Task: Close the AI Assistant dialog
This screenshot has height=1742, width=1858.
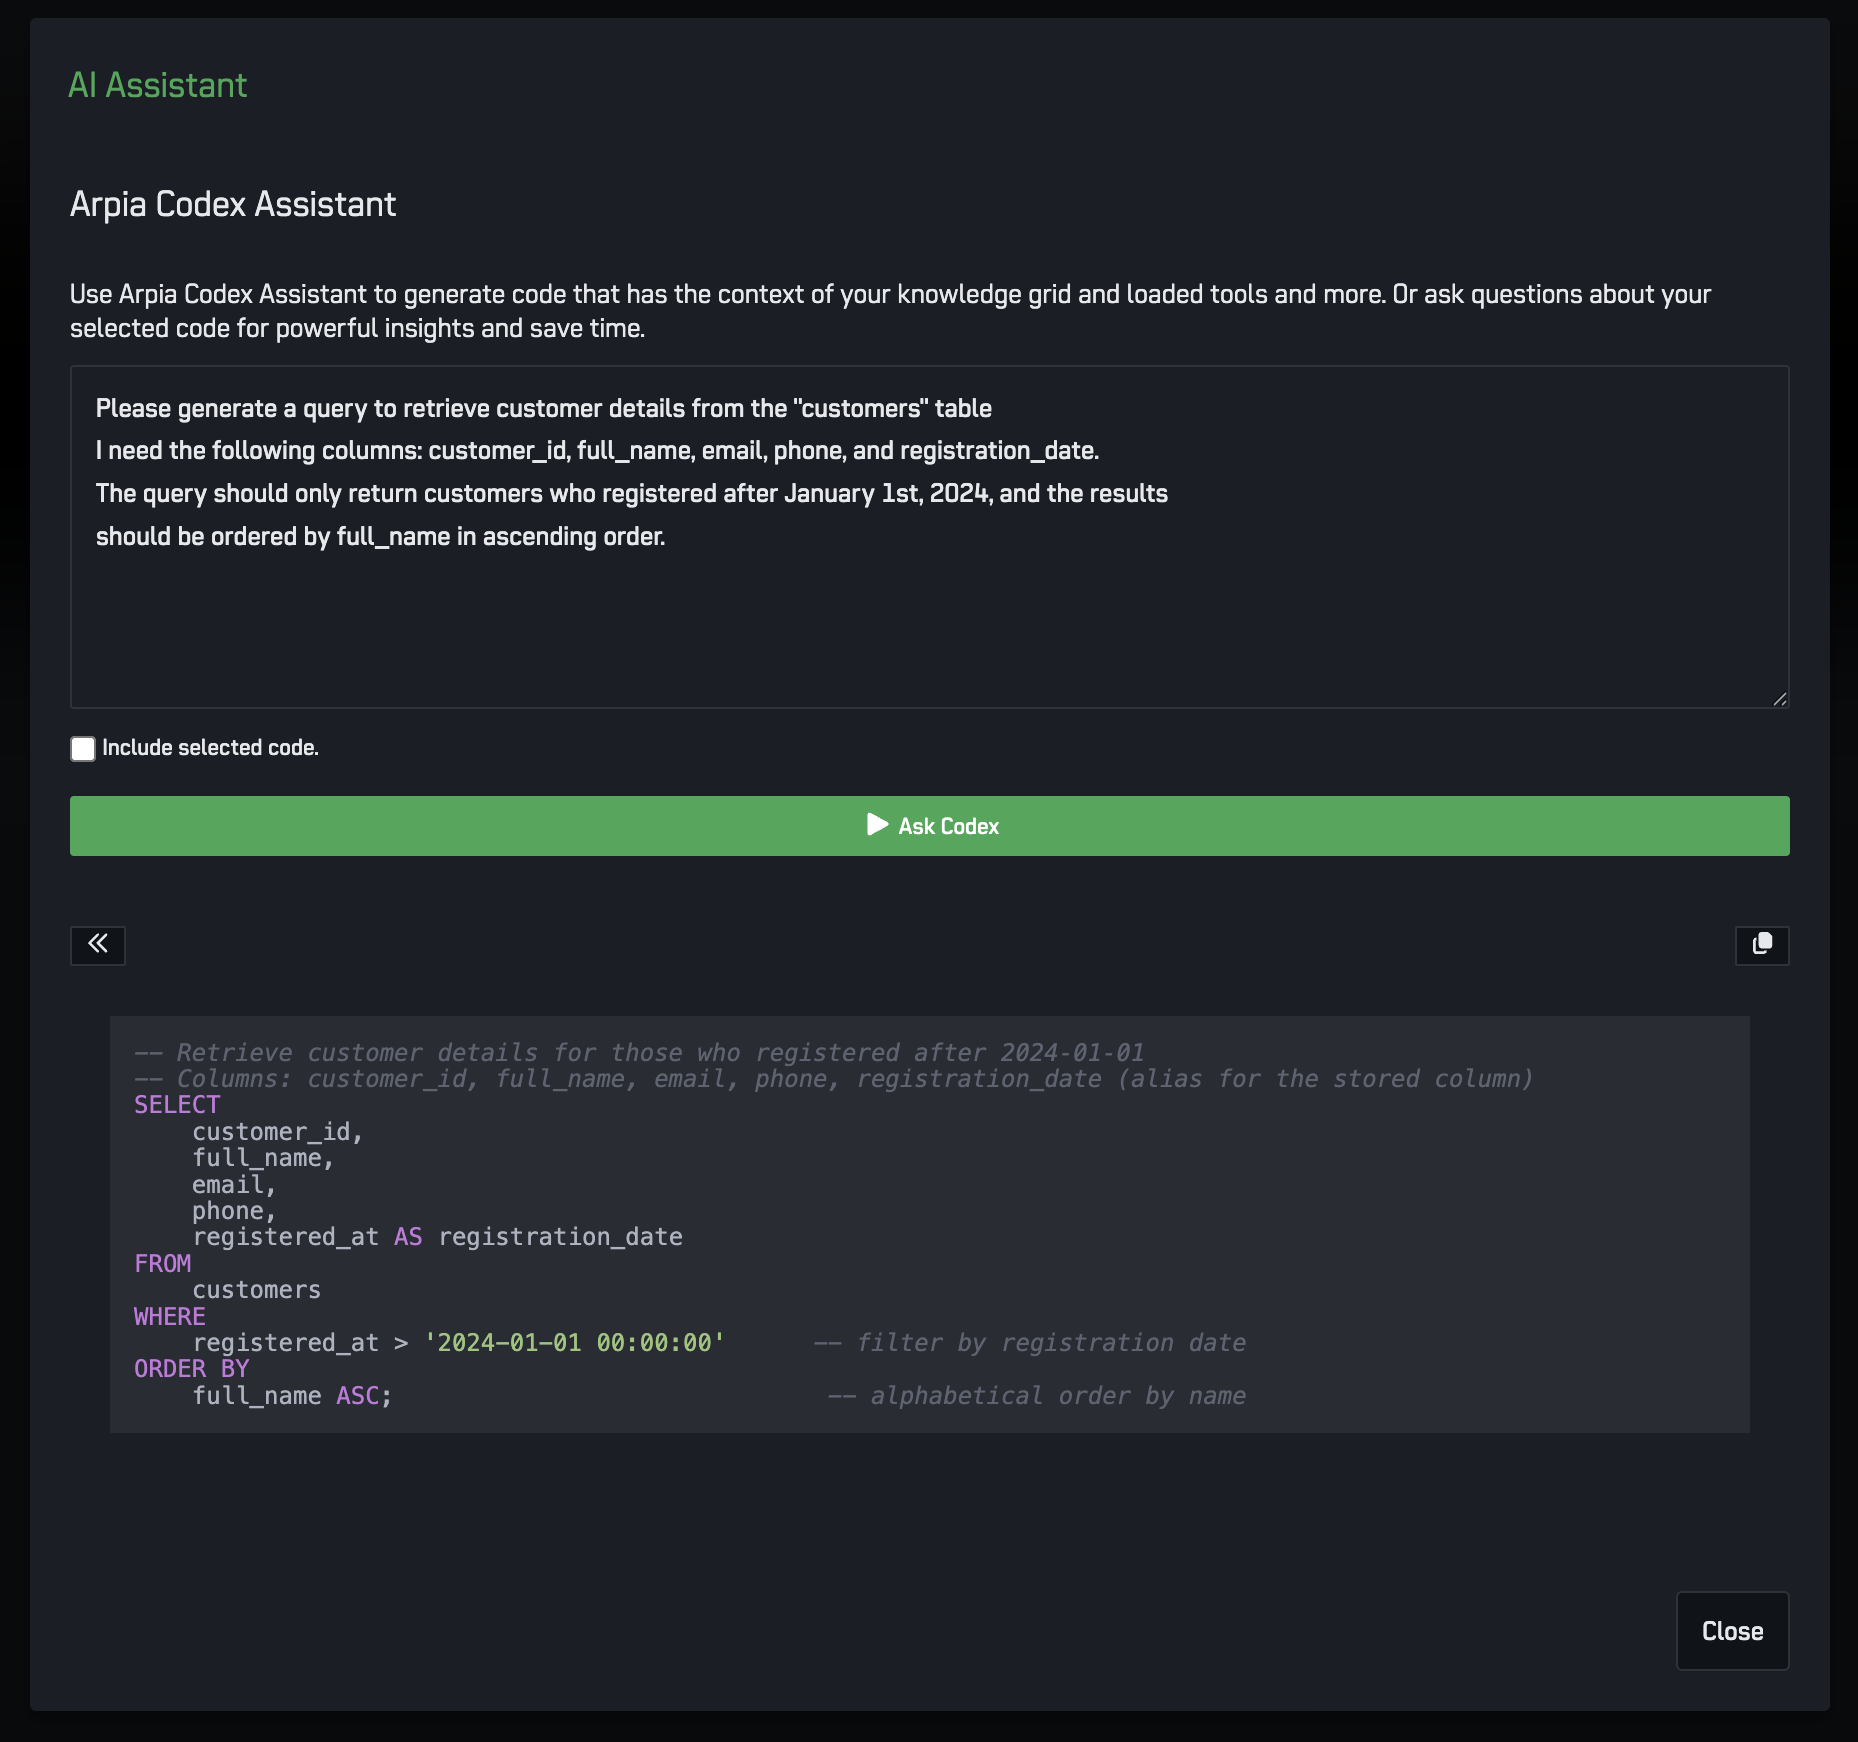Action: (x=1732, y=1631)
